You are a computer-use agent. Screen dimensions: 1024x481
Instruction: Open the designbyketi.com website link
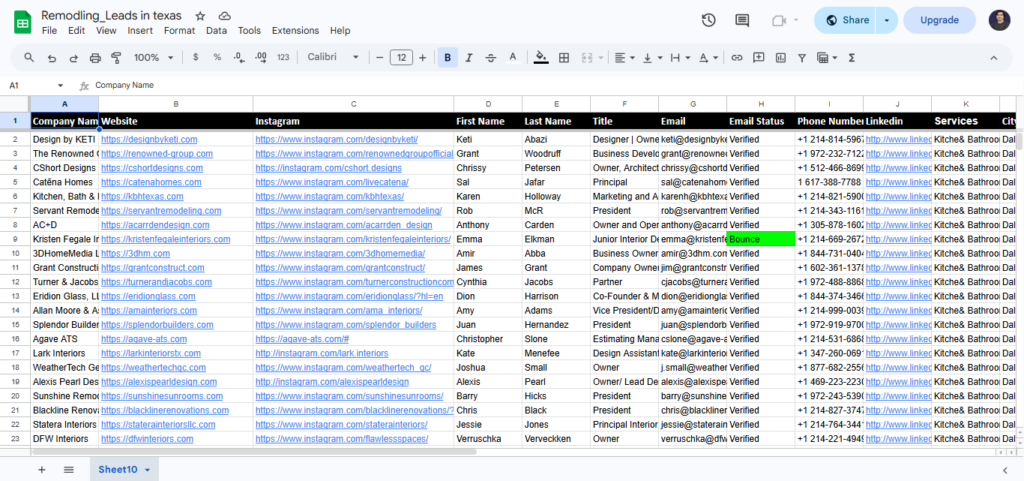coord(149,140)
